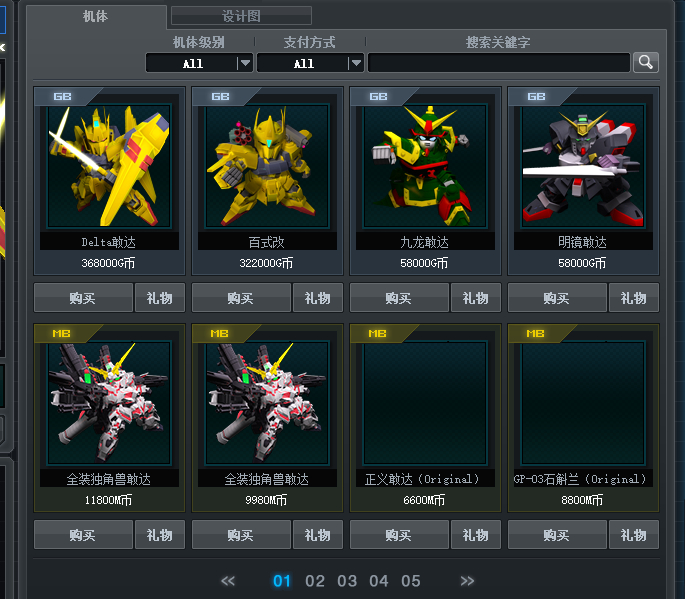Buy 明镜敢达 with the 购买 button
This screenshot has height=599, width=685.
[557, 298]
